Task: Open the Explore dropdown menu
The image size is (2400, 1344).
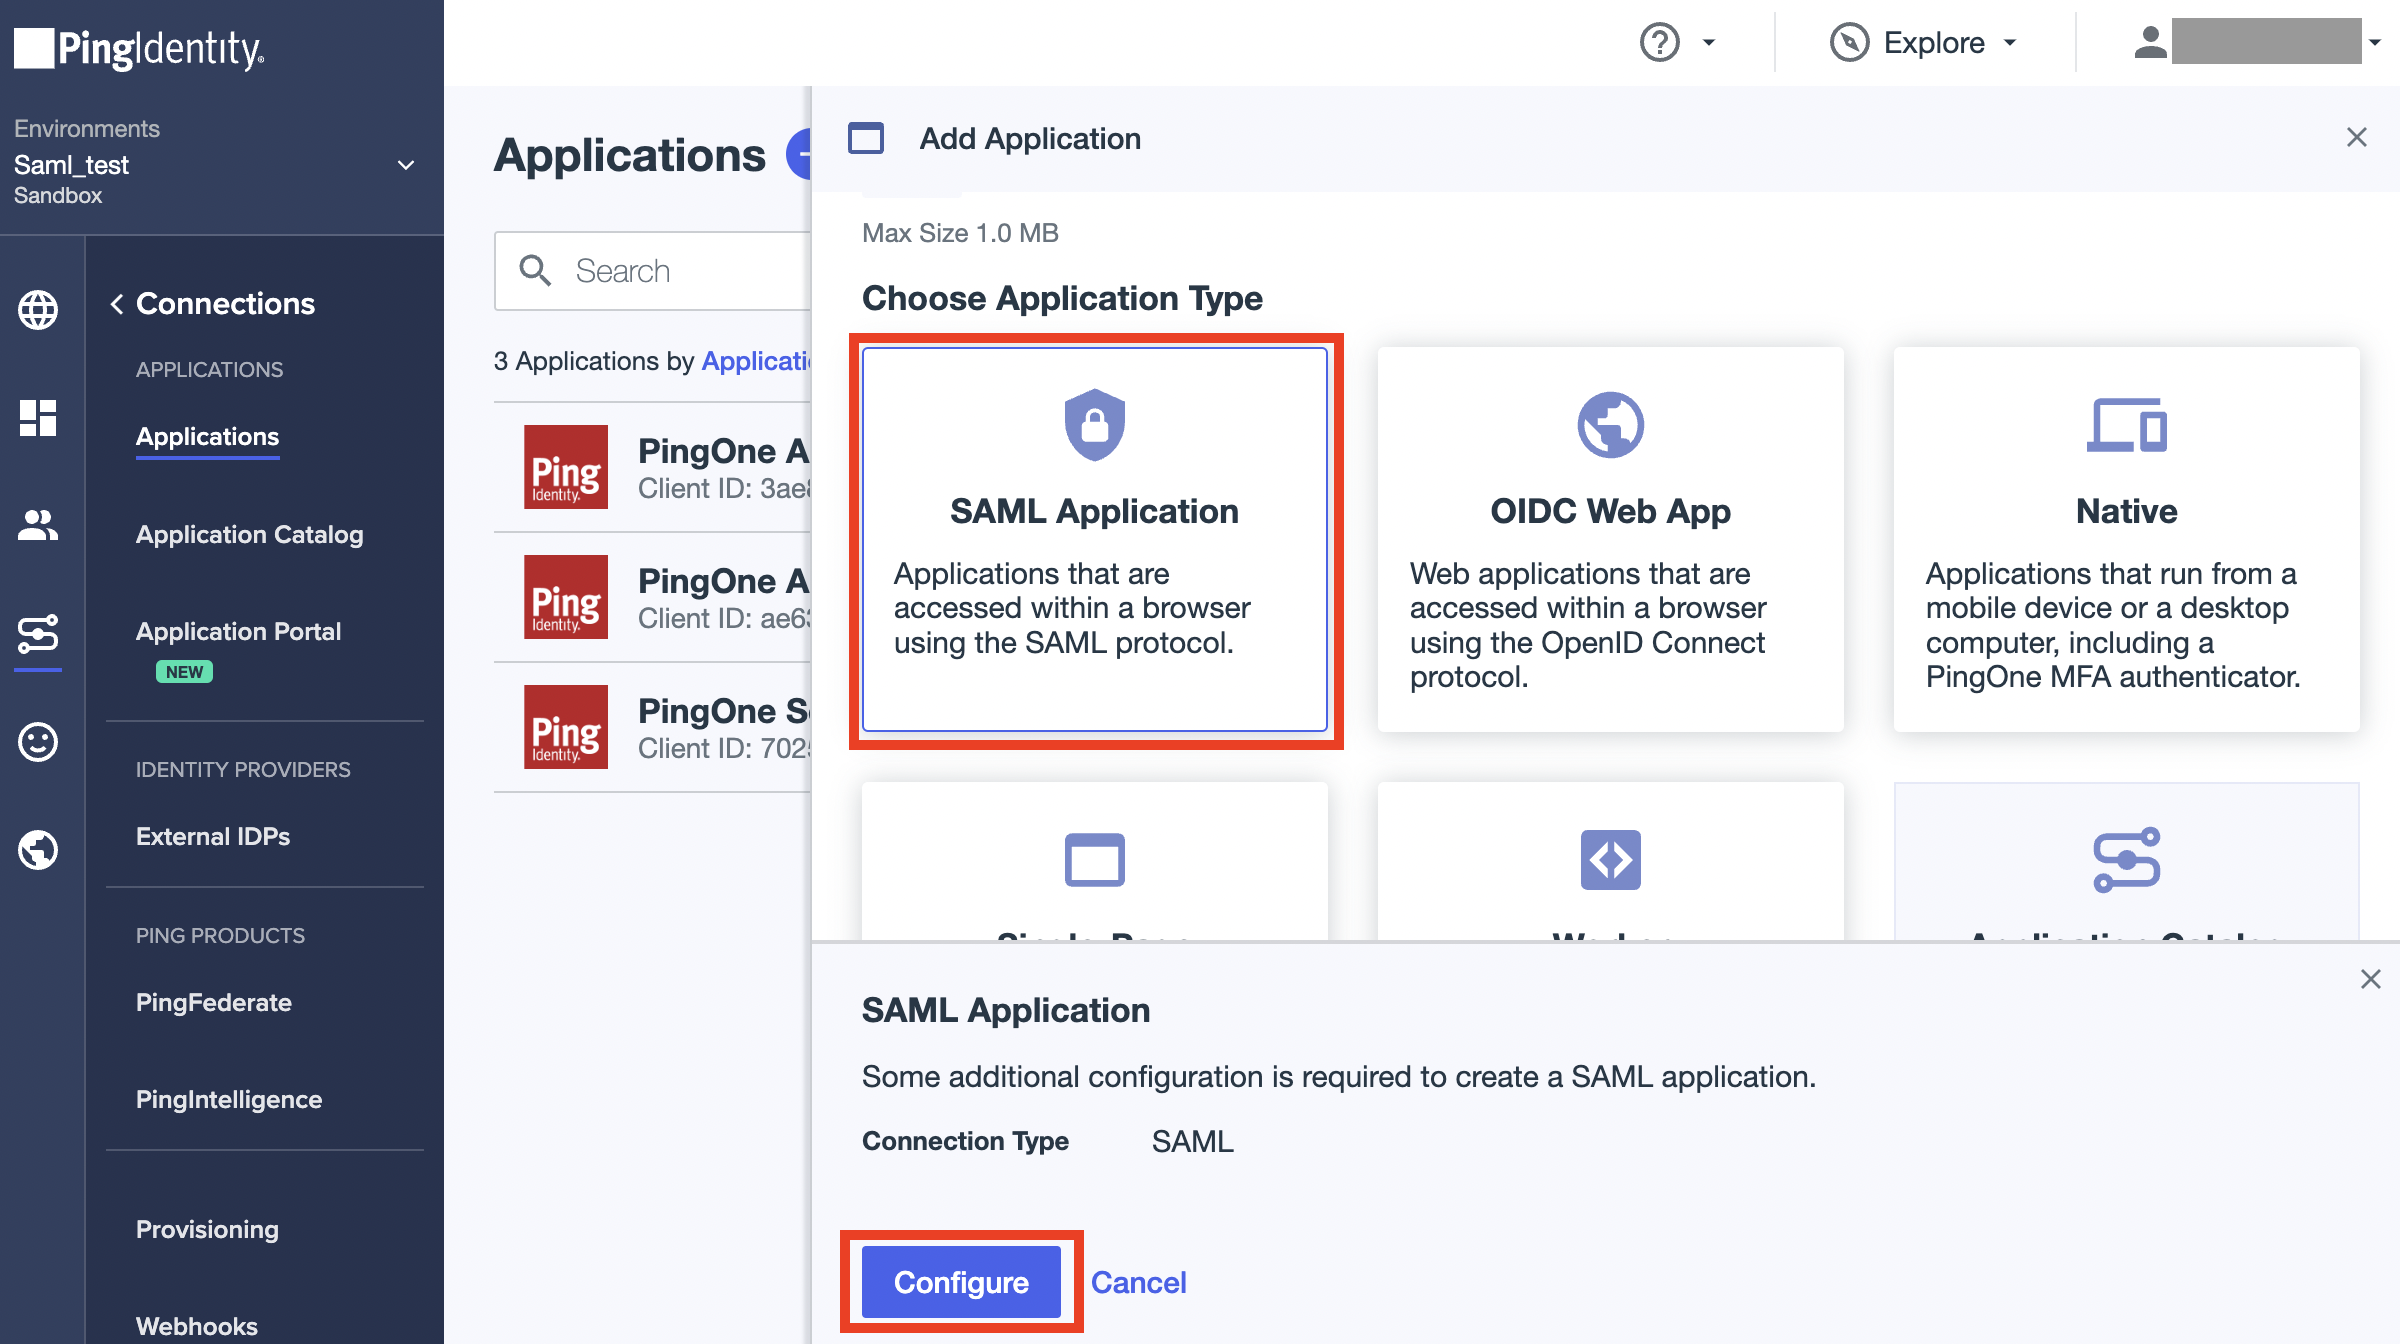Action: point(2010,42)
